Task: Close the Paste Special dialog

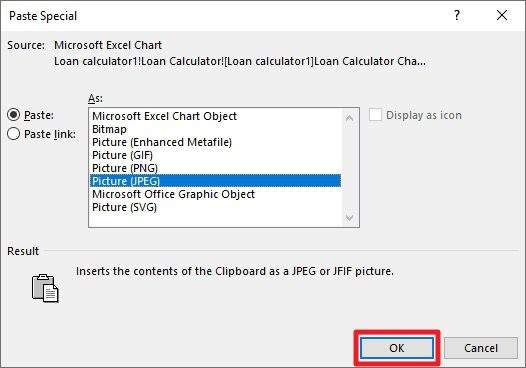Action: [502, 15]
